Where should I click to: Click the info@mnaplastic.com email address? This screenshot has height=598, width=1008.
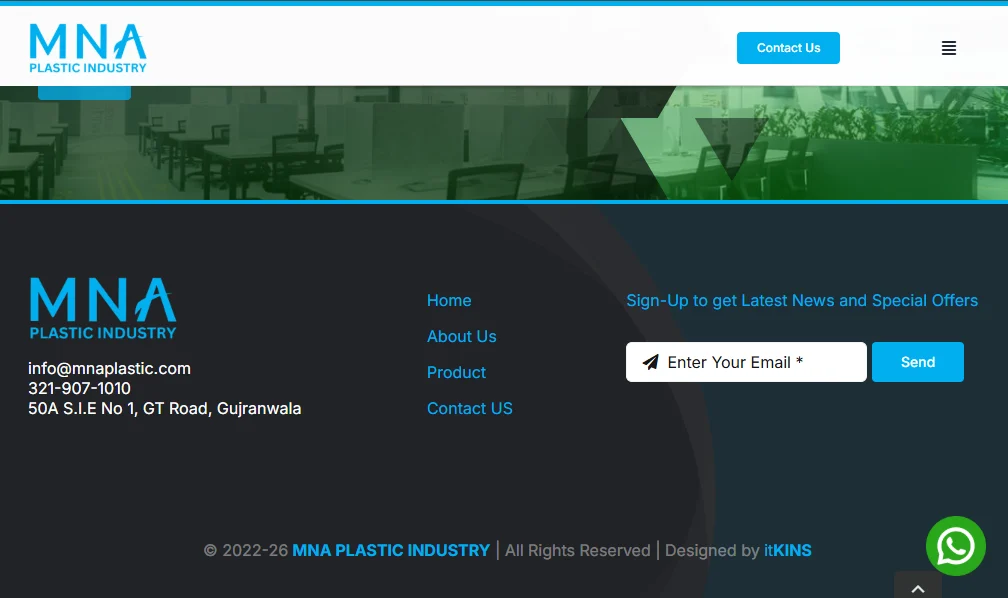click(x=109, y=368)
